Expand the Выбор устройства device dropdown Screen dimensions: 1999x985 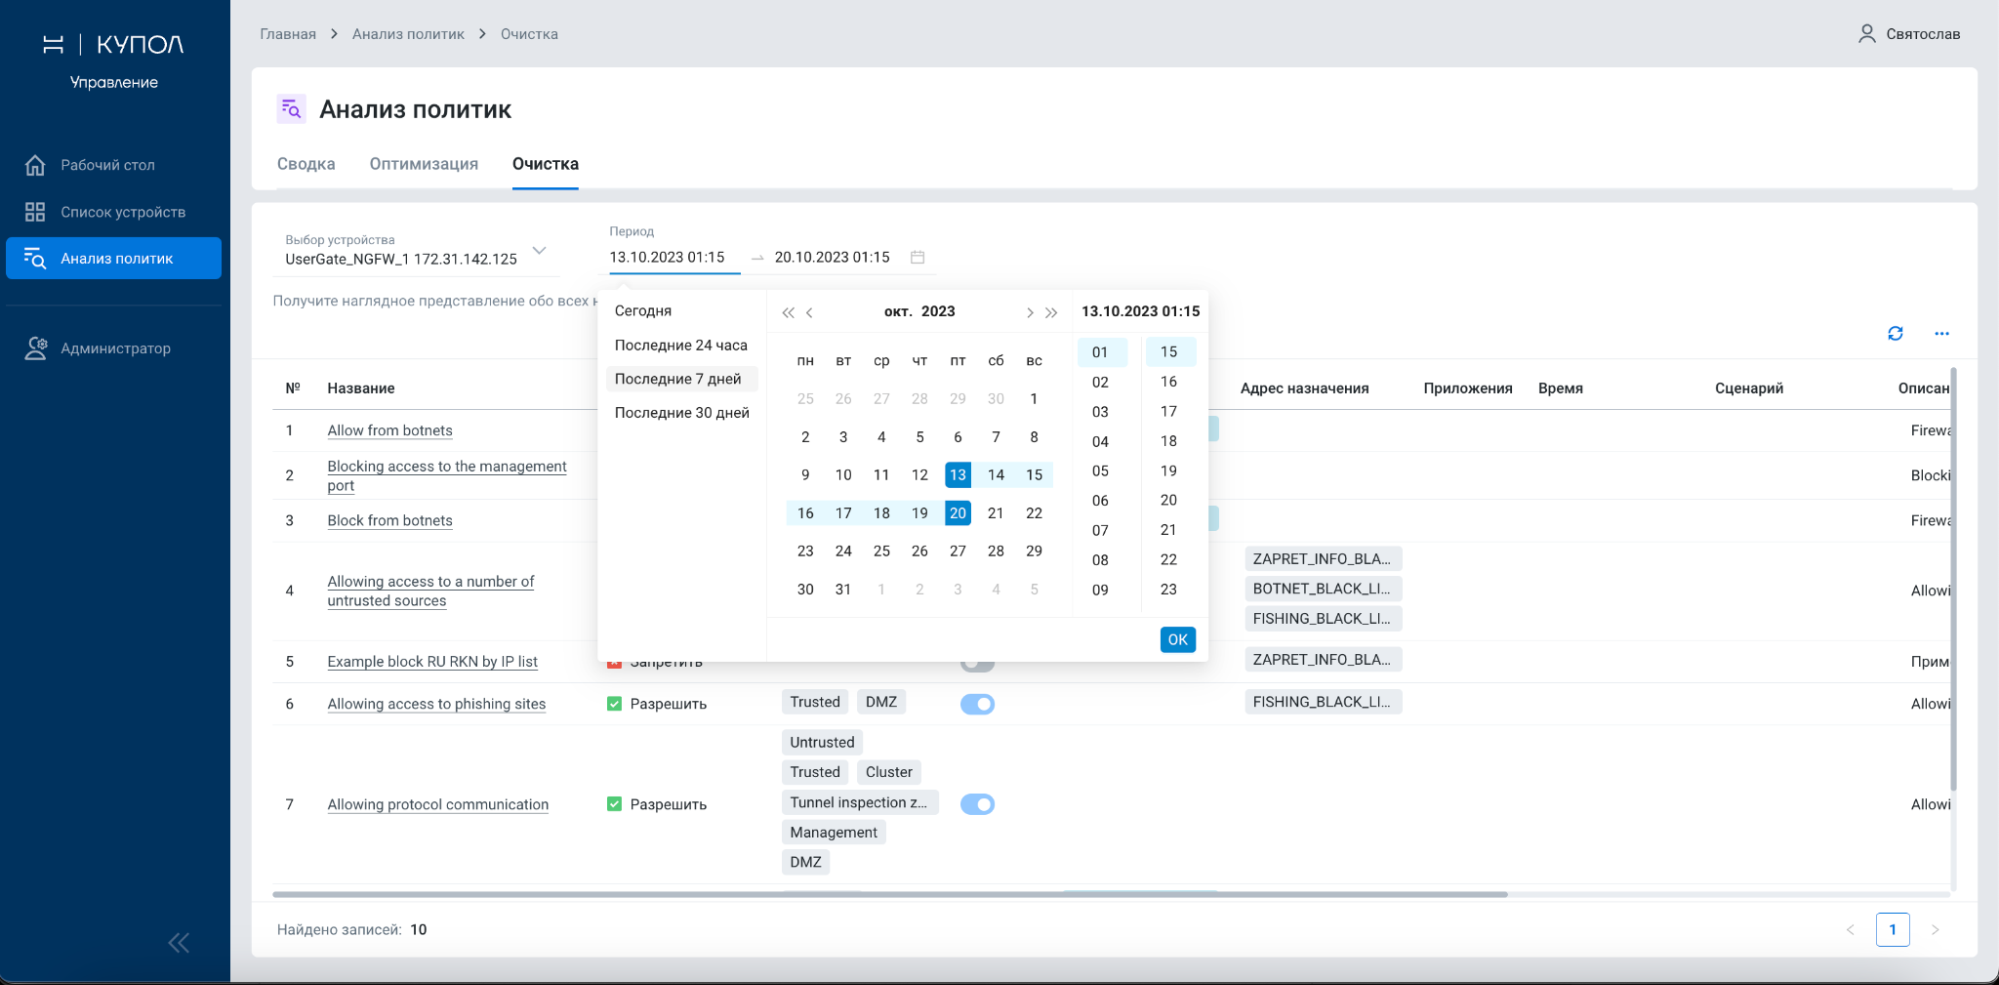[539, 250]
